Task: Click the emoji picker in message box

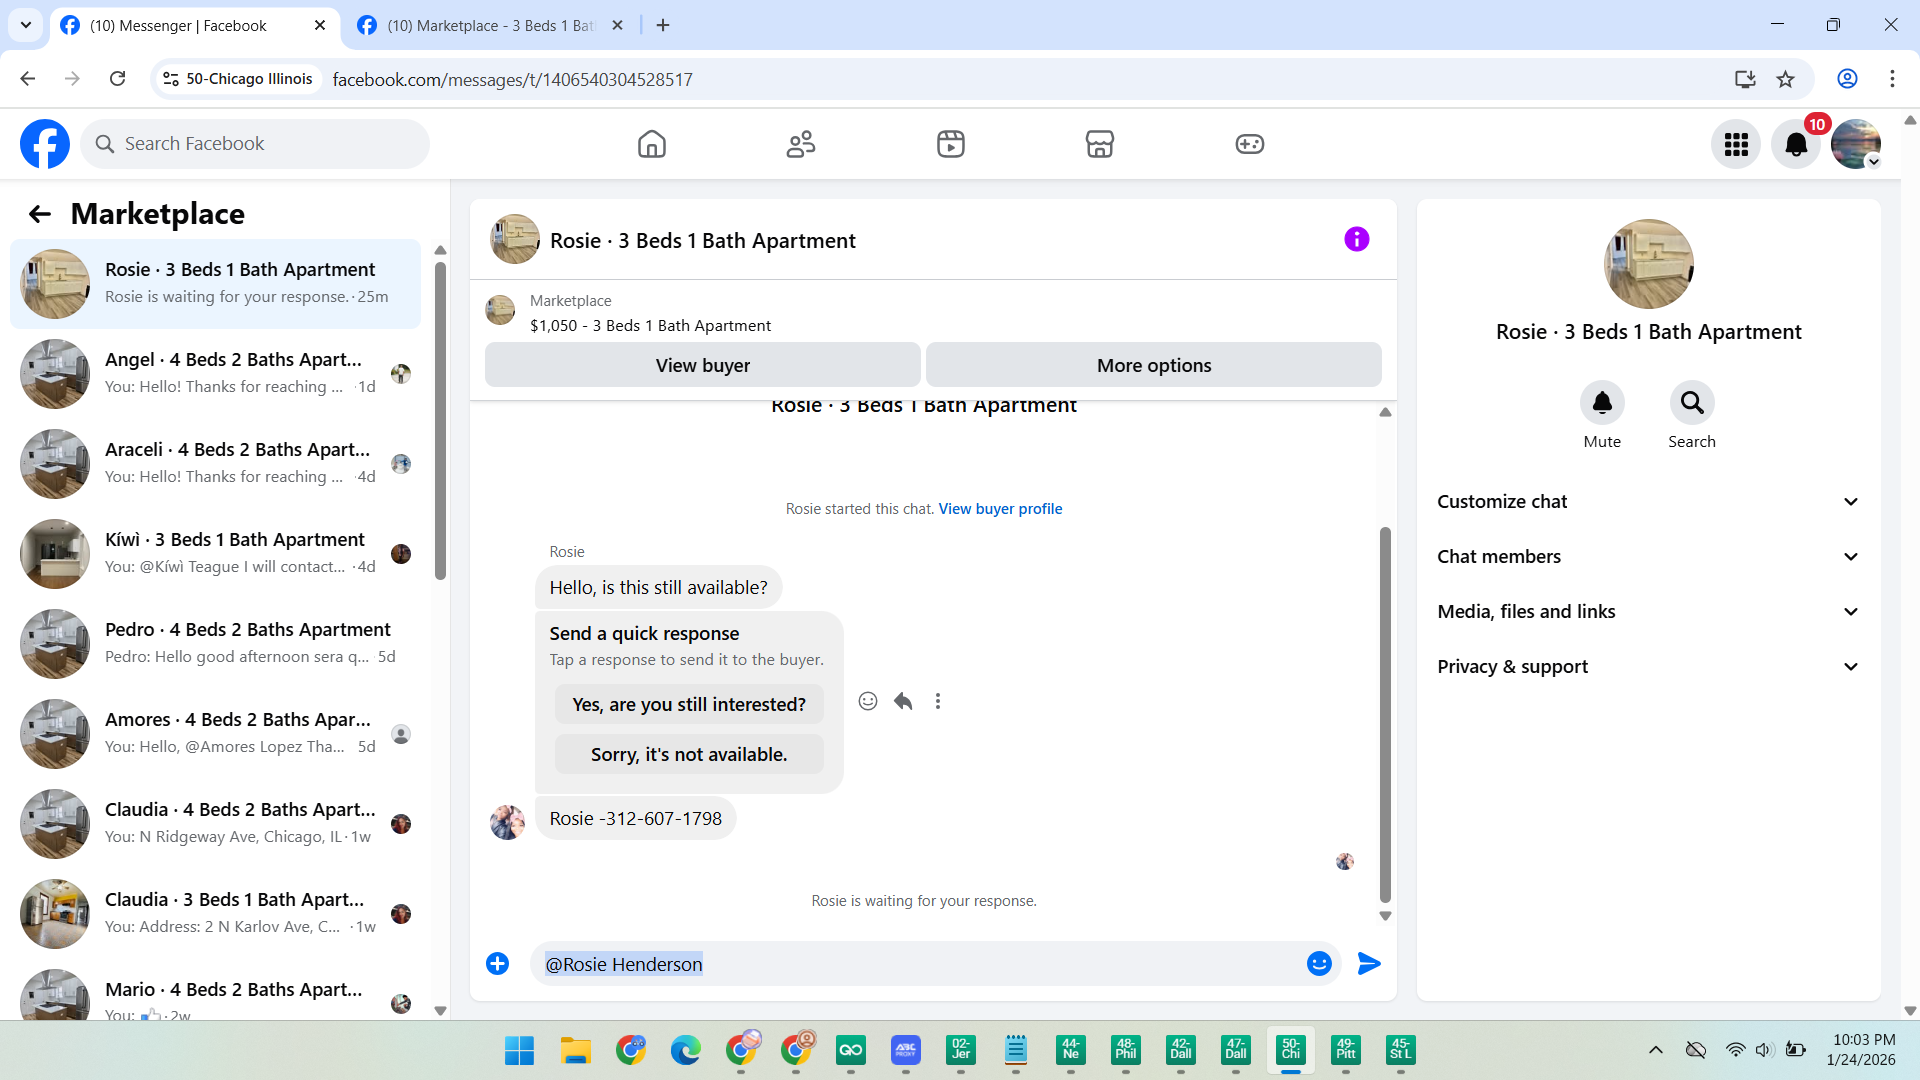Action: point(1318,963)
